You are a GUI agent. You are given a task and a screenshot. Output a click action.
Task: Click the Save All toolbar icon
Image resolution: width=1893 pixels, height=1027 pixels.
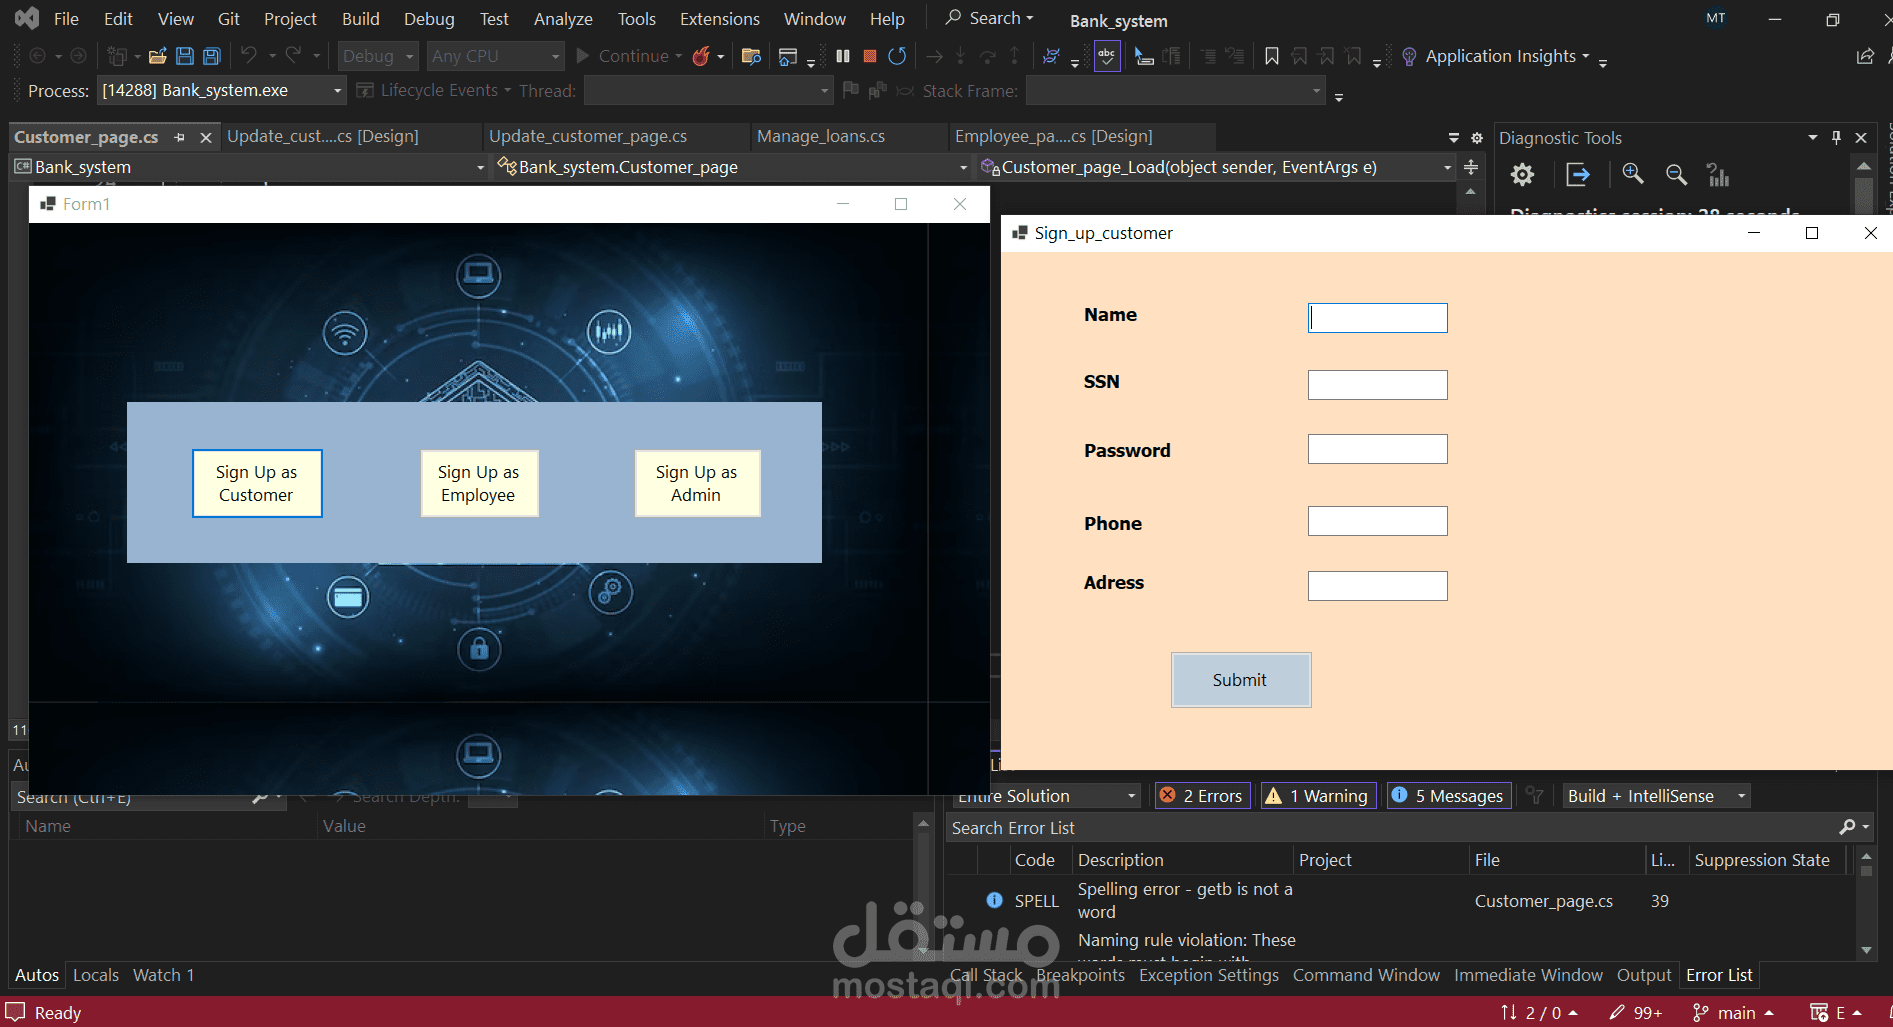212,56
